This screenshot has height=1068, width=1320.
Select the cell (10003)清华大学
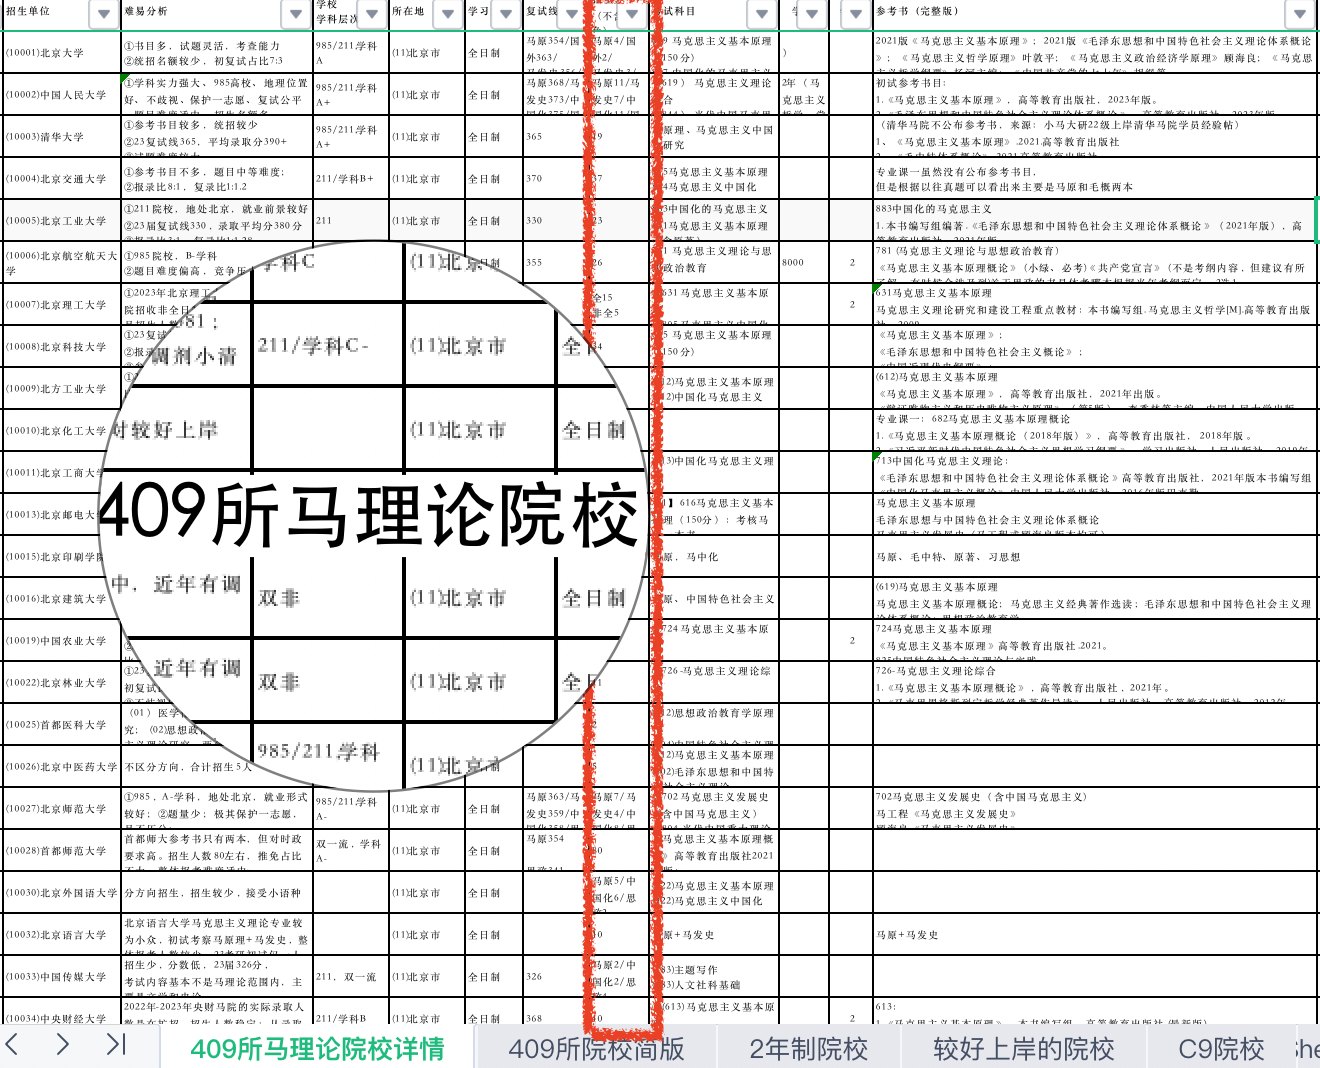click(61, 137)
